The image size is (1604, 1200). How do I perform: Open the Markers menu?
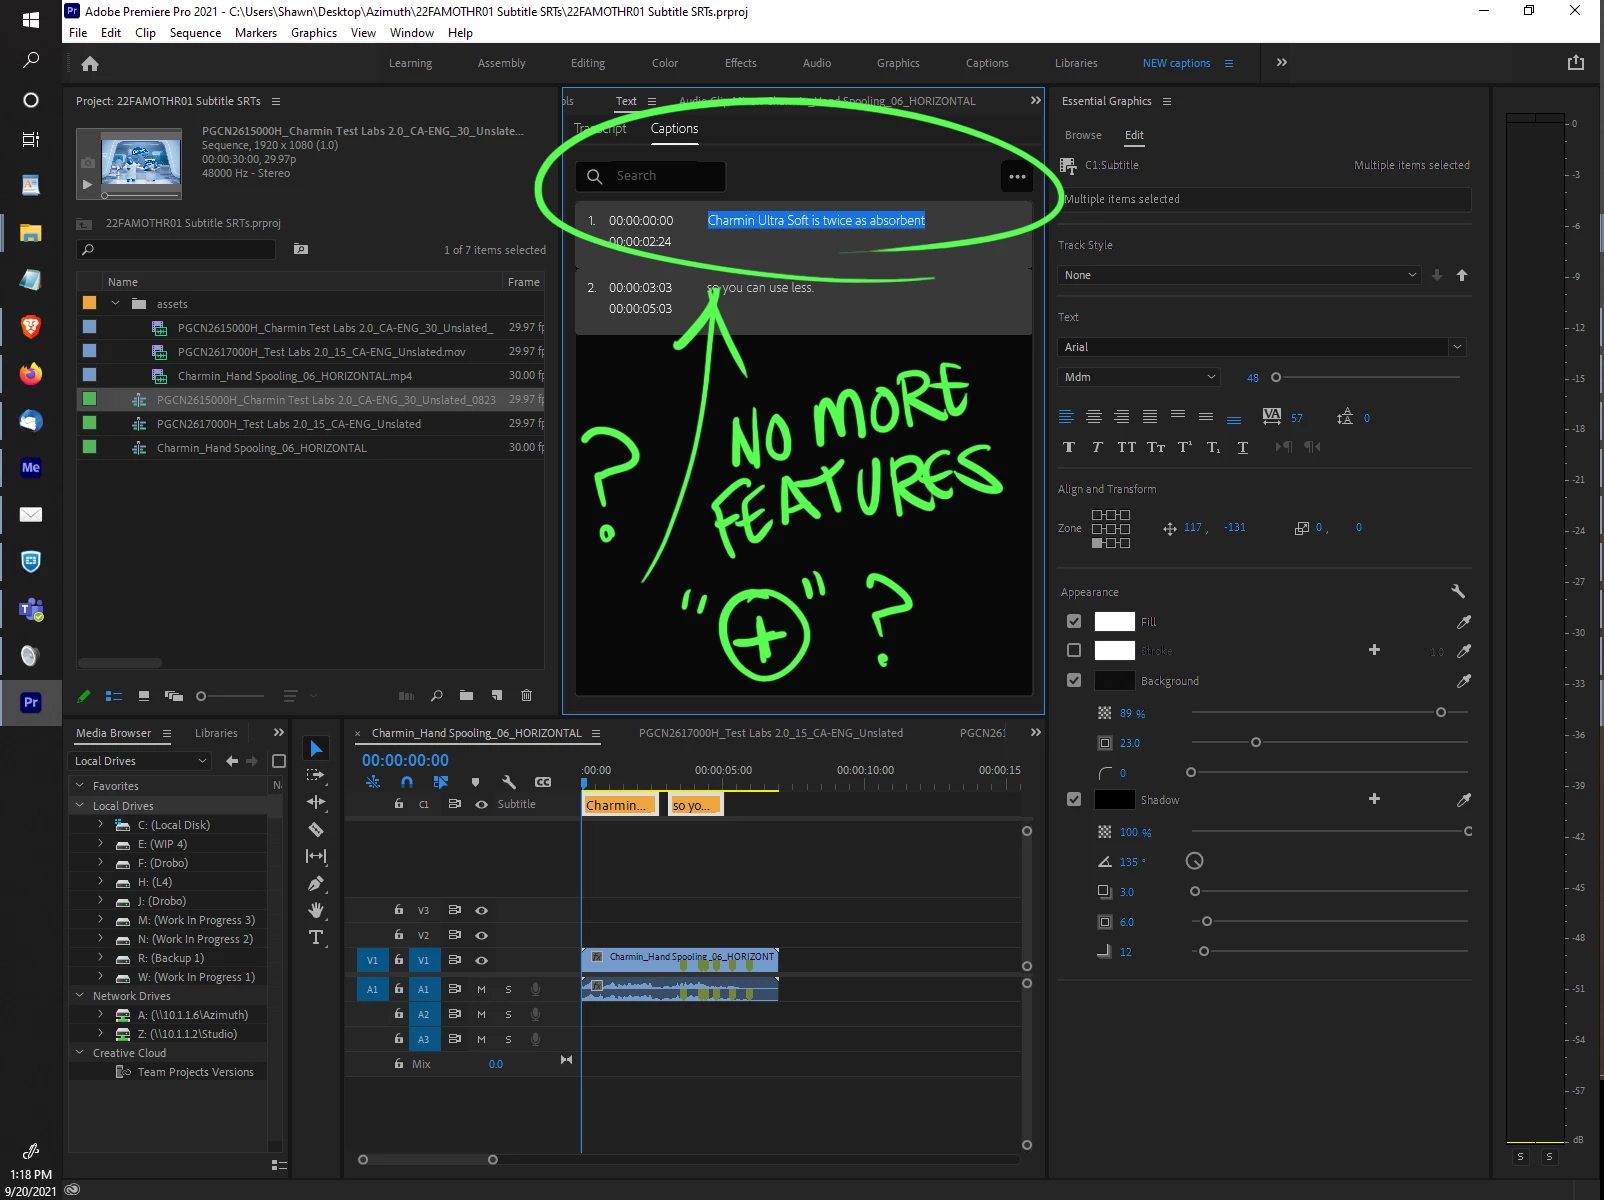click(x=256, y=33)
